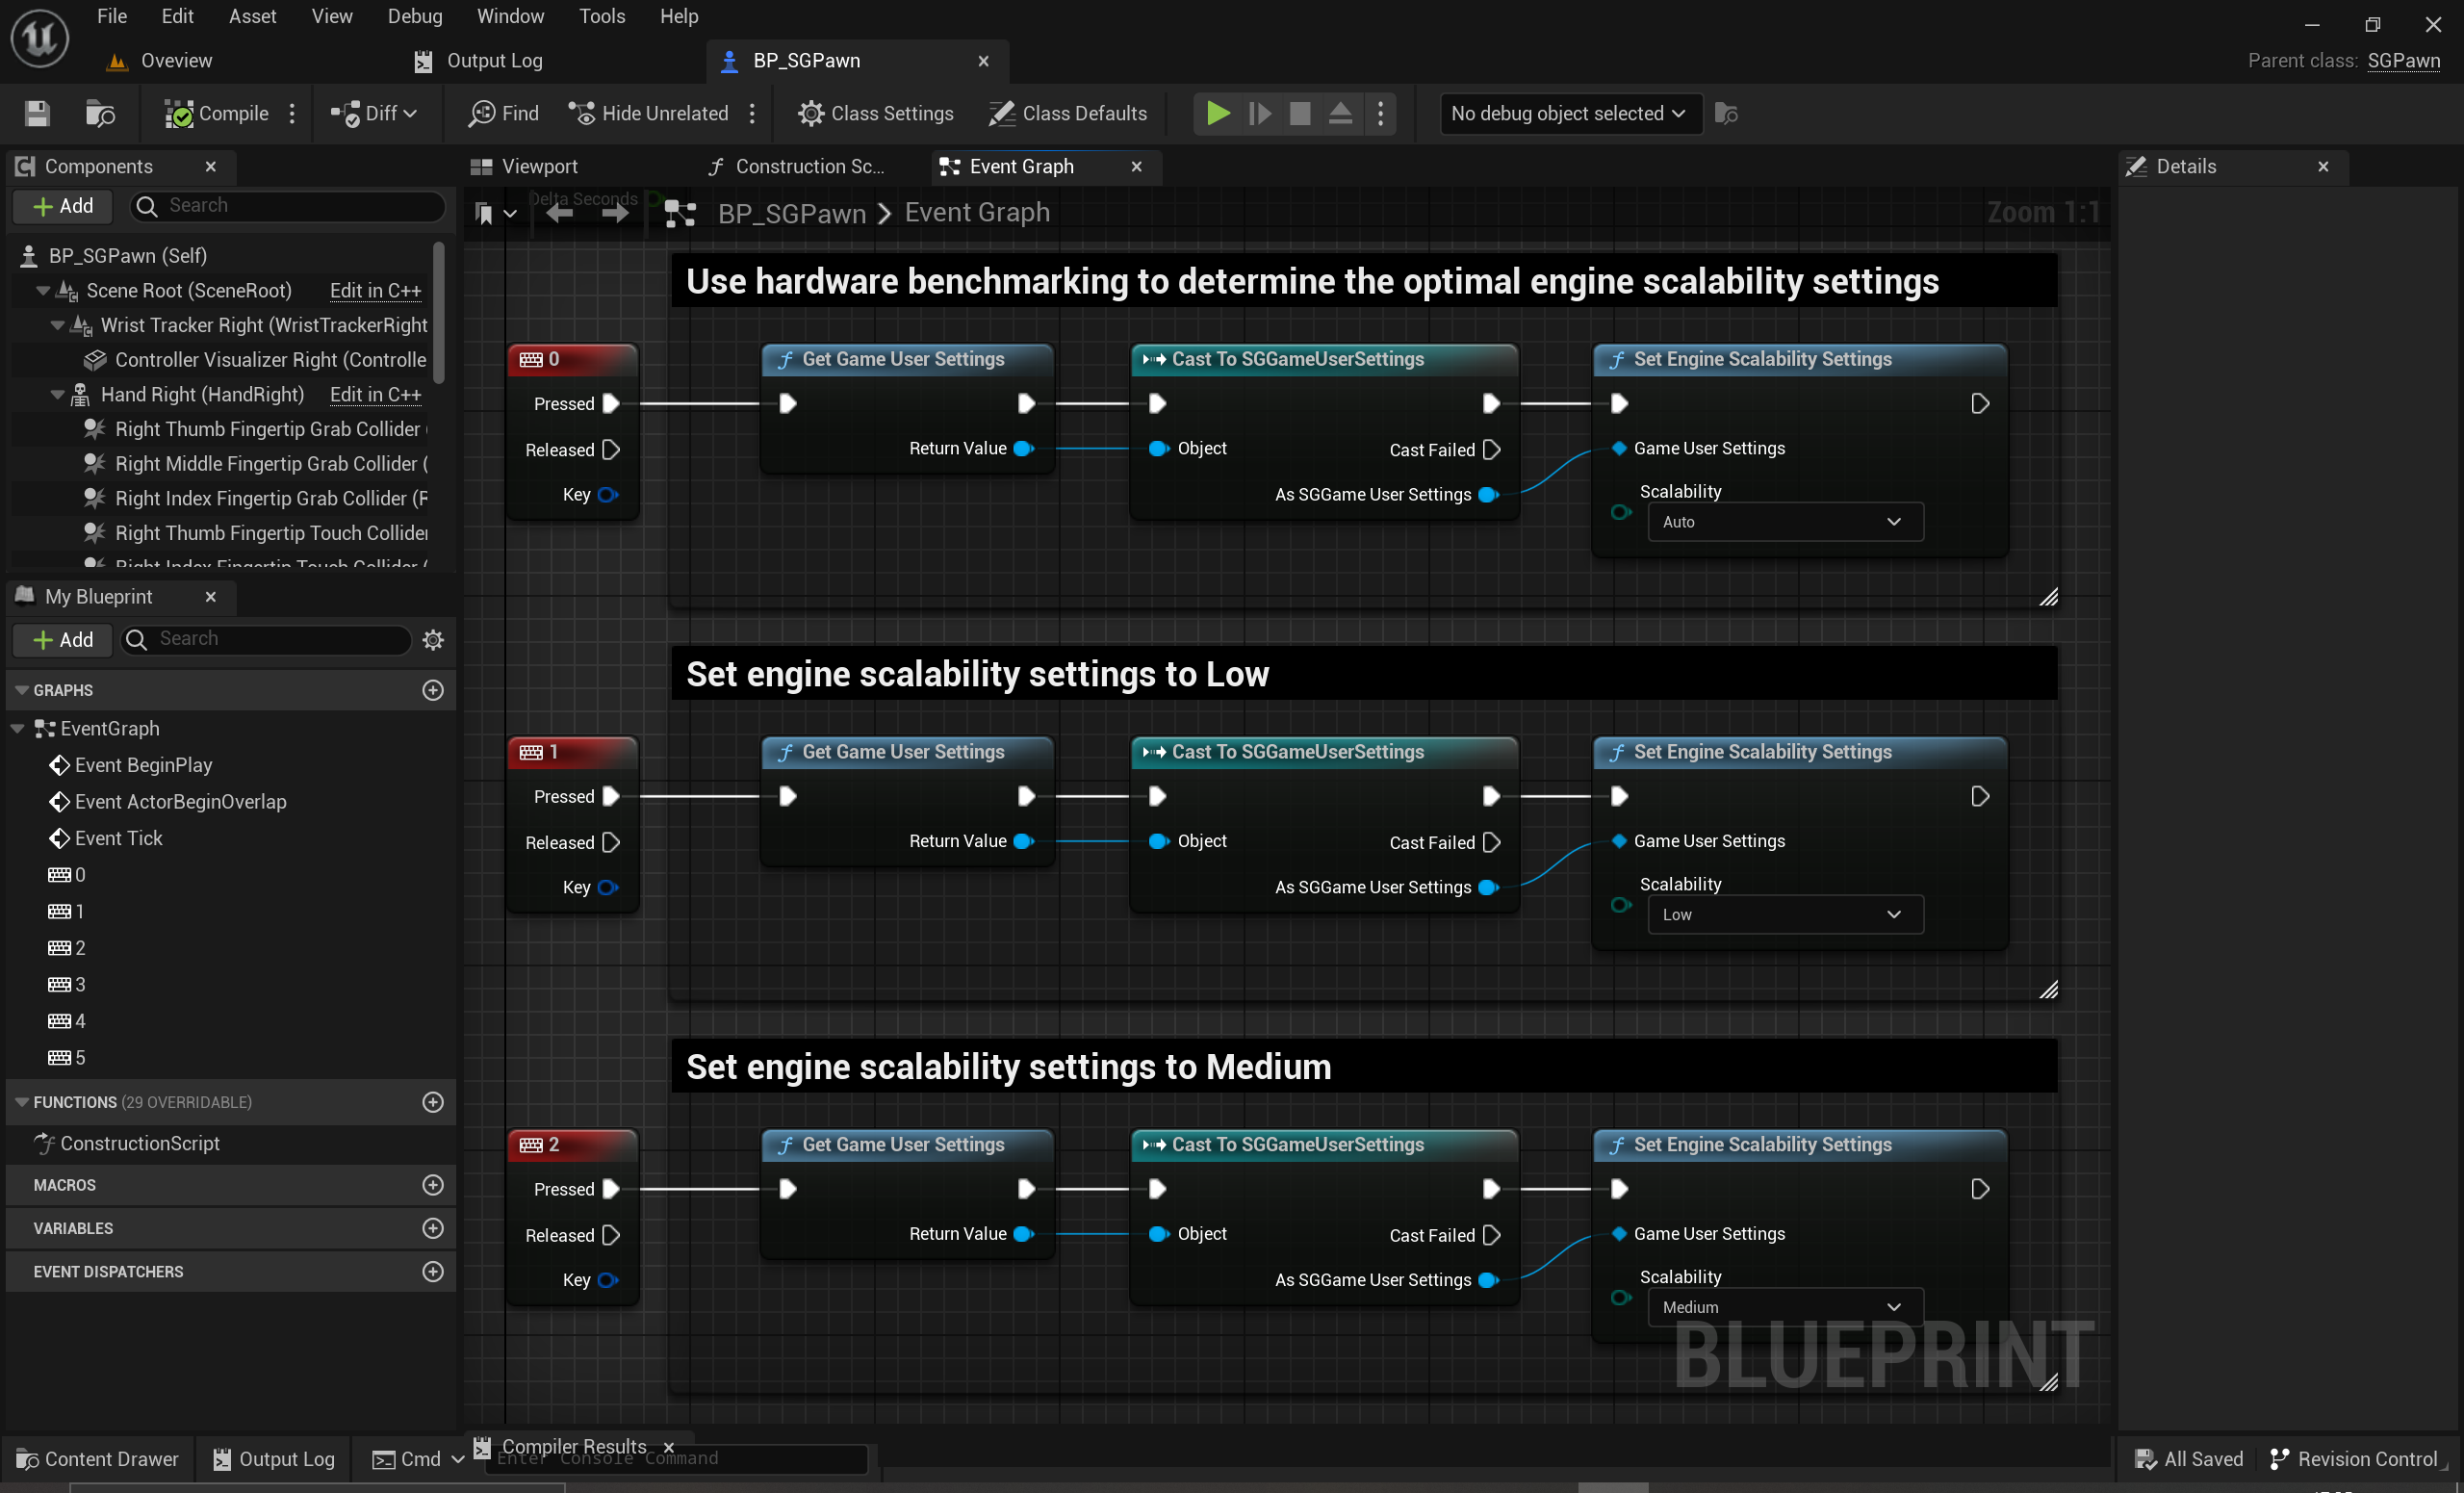Open the Debug menu

click(x=414, y=16)
